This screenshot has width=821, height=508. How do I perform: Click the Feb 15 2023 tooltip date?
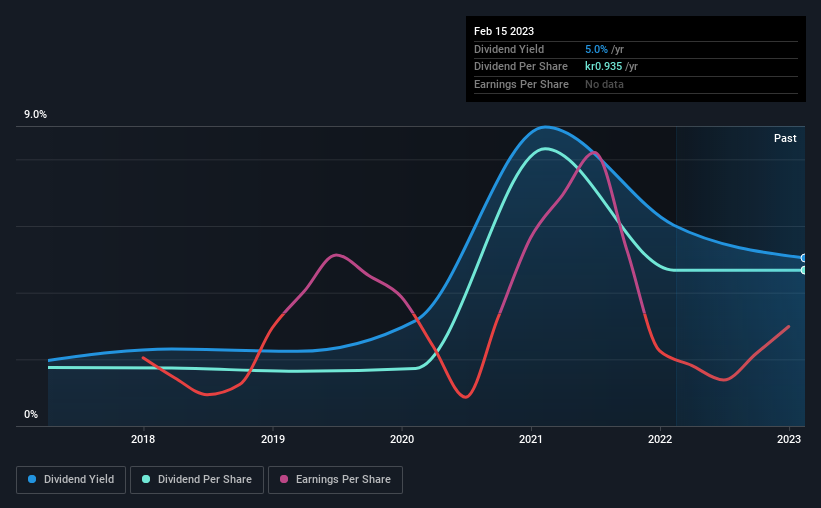click(x=504, y=31)
